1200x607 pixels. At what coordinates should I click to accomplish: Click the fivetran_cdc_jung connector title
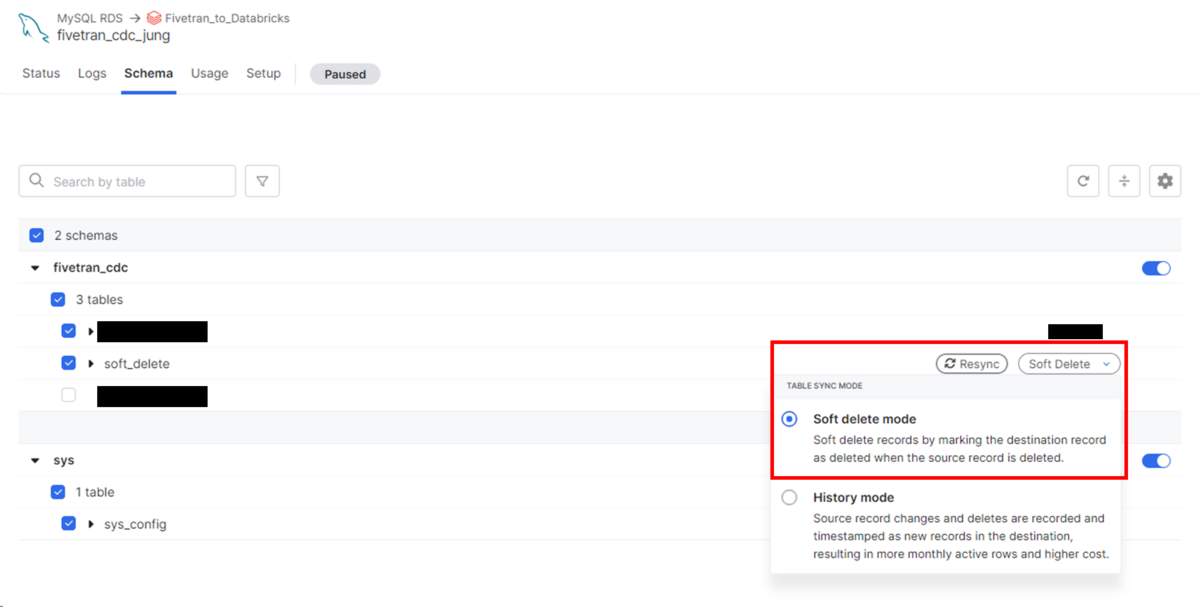coord(114,35)
